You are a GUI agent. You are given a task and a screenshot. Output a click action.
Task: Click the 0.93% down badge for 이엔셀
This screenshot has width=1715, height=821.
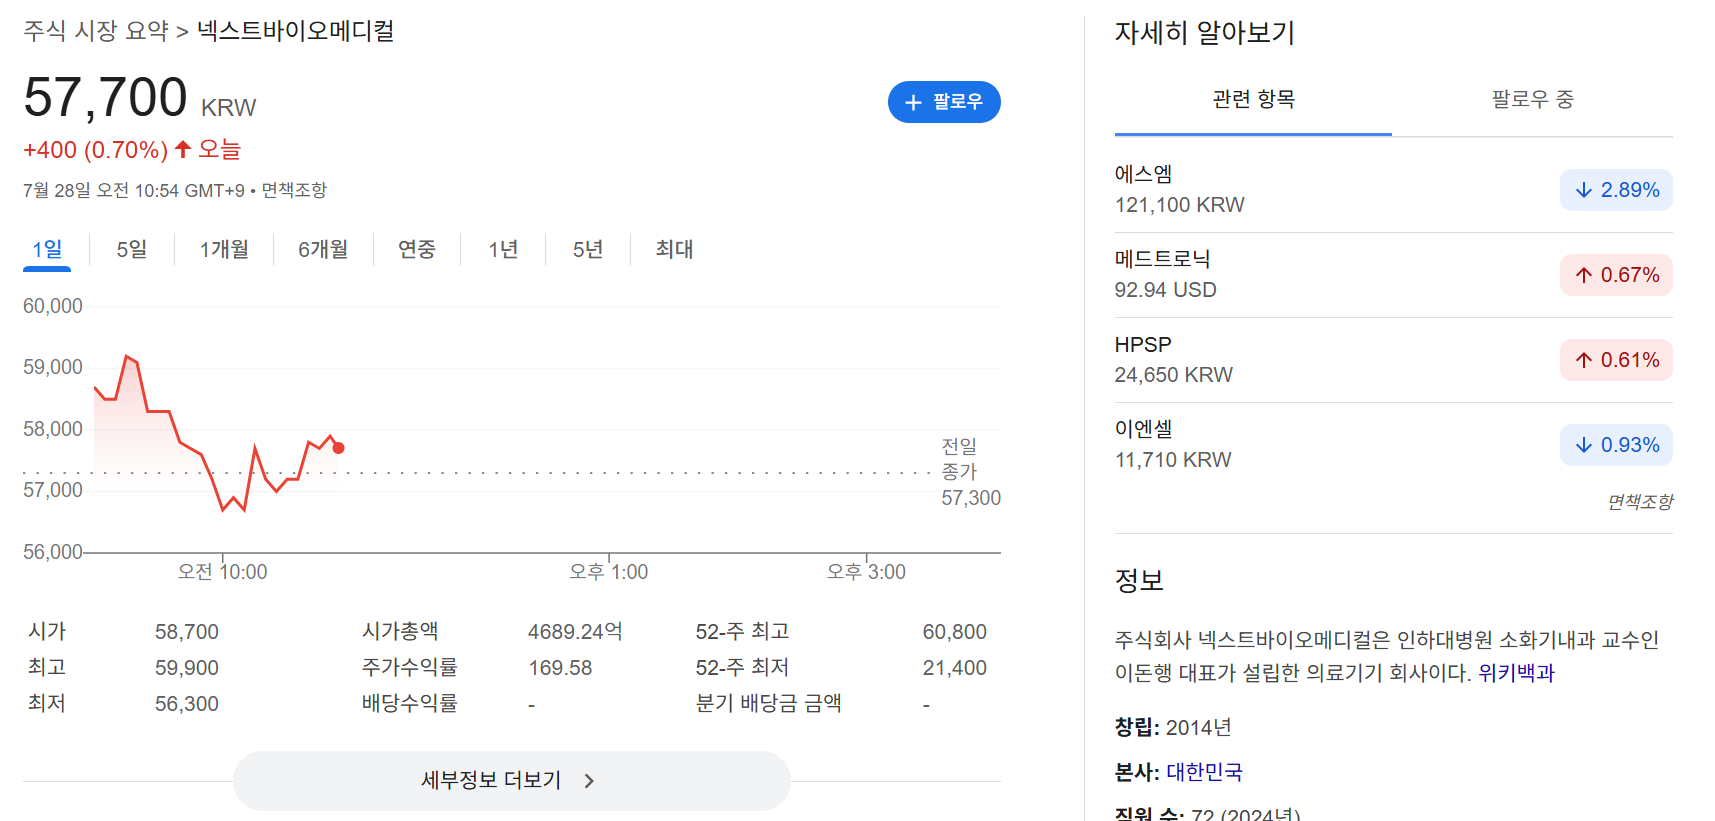click(x=1616, y=445)
